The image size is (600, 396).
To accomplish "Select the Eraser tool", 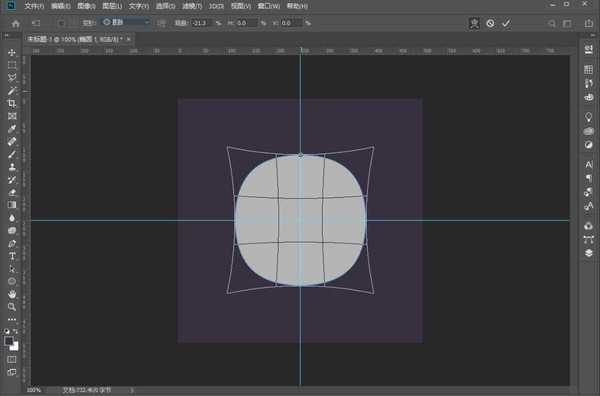I will [12, 192].
